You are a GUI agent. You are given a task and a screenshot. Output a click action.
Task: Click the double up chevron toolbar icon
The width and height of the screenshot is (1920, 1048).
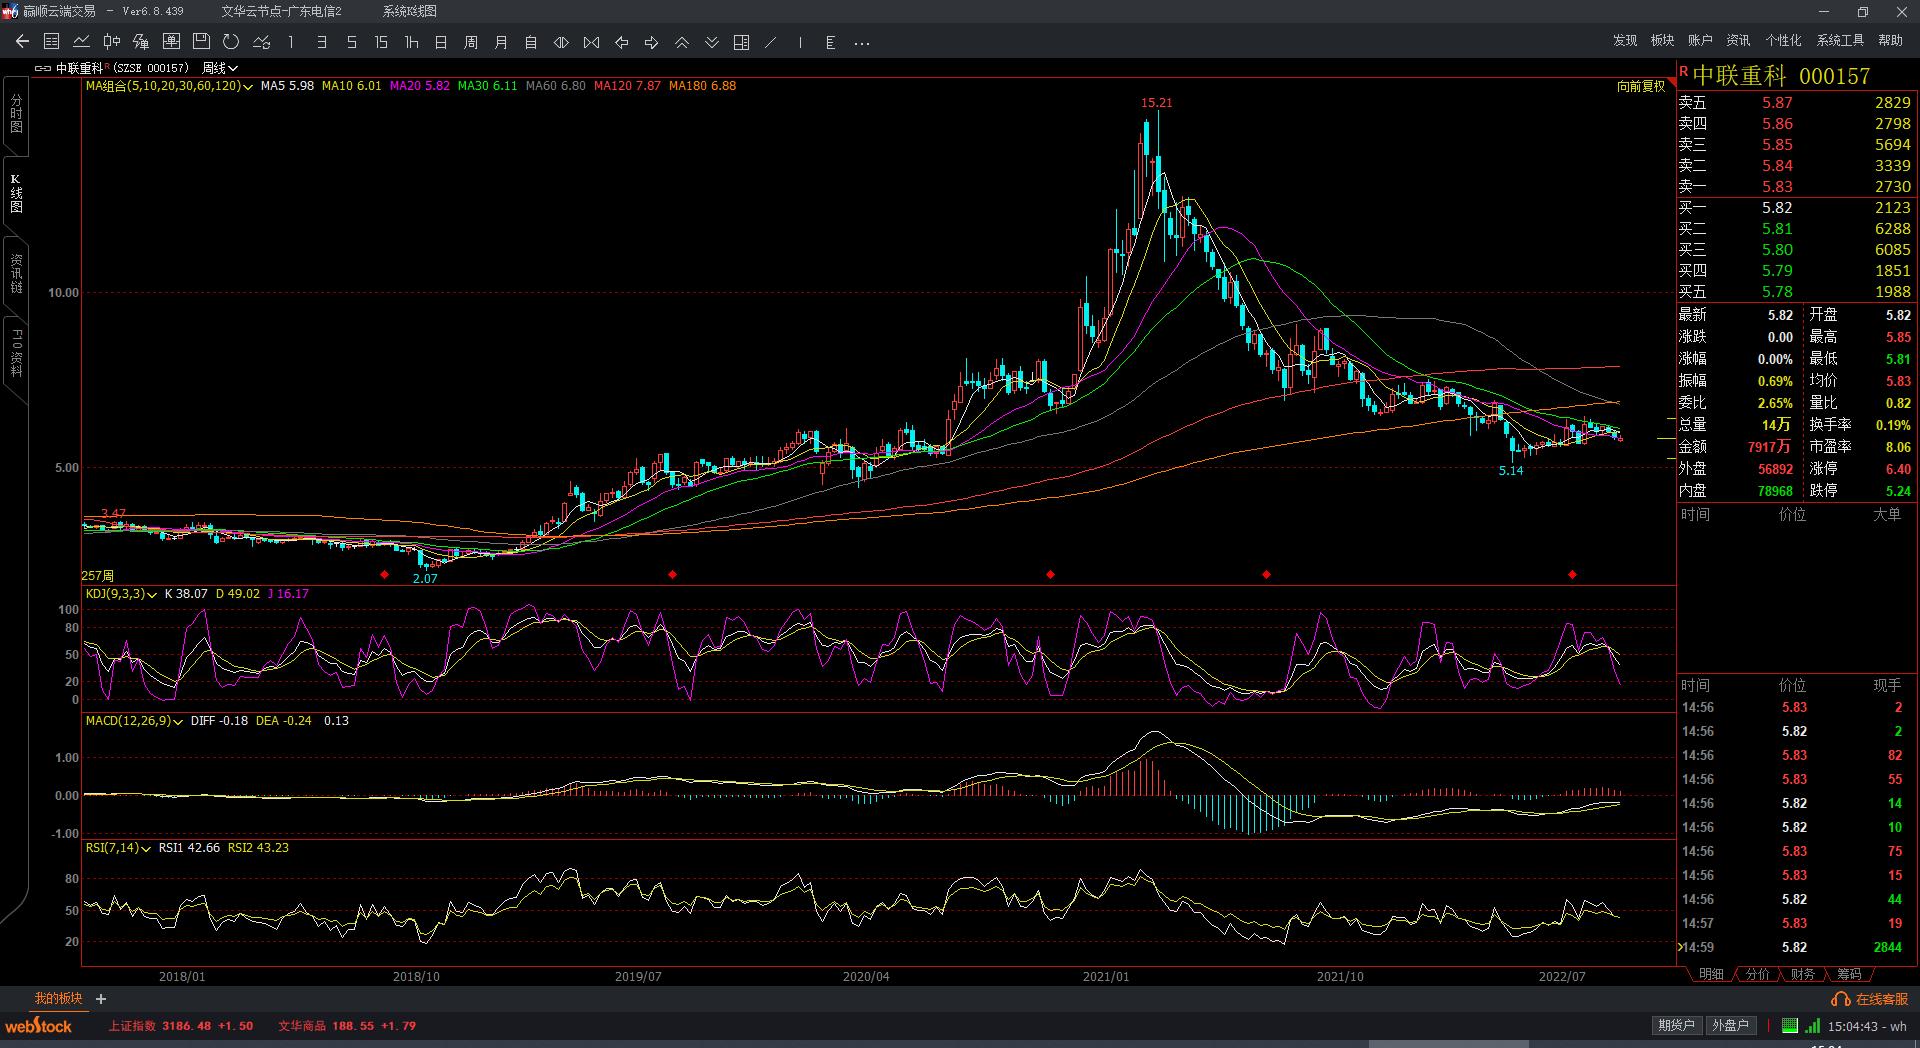(682, 42)
